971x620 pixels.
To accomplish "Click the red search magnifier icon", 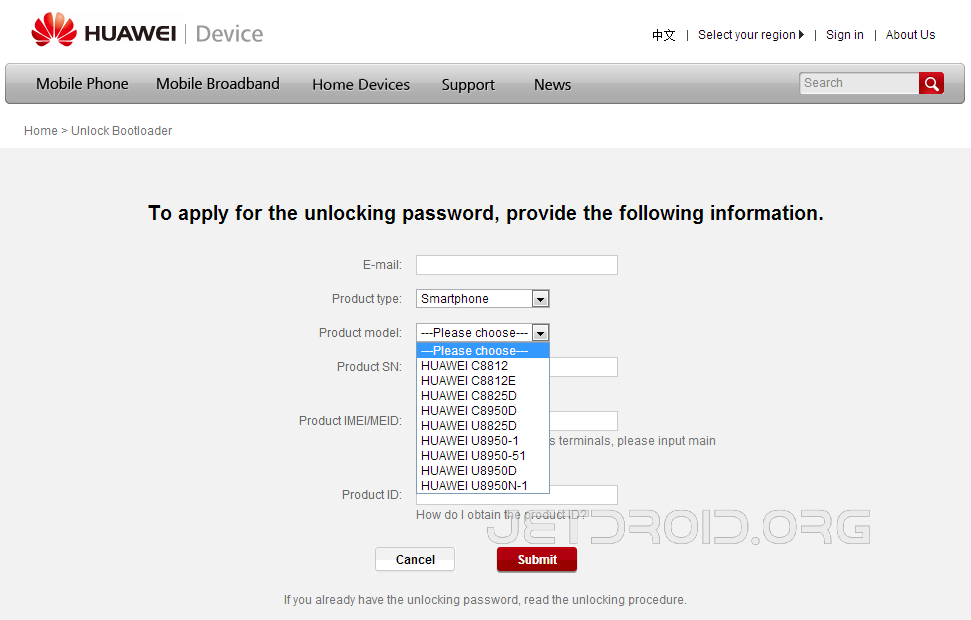I will pyautogui.click(x=931, y=83).
